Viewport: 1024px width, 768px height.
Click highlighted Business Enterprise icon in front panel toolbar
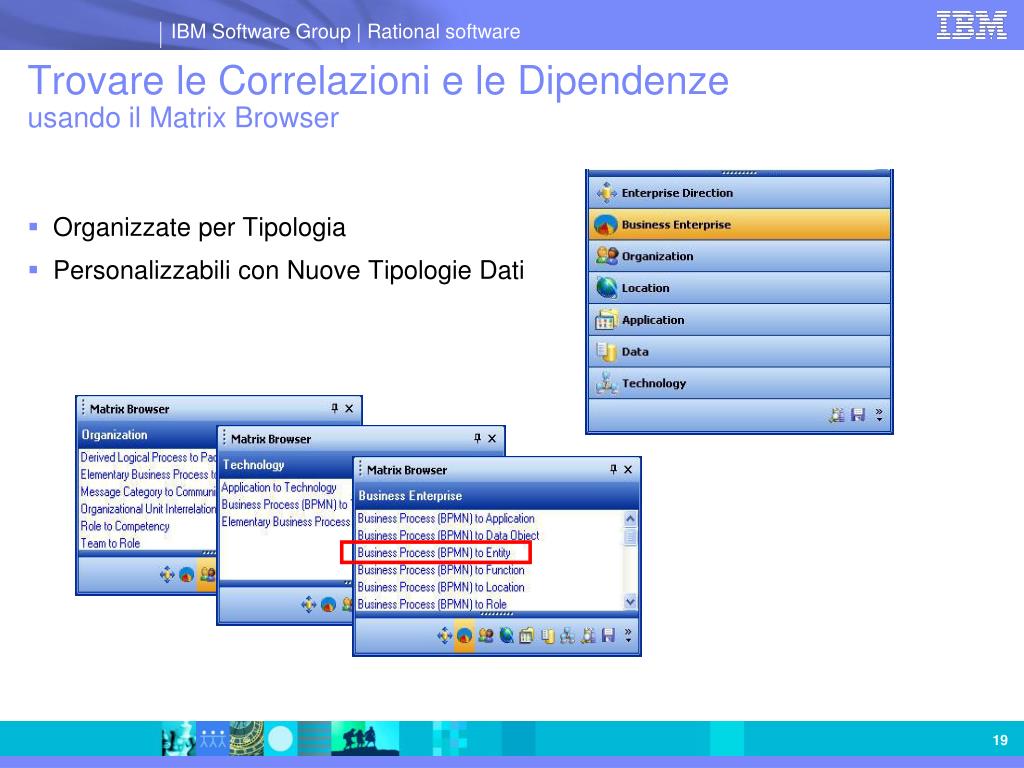click(x=464, y=635)
